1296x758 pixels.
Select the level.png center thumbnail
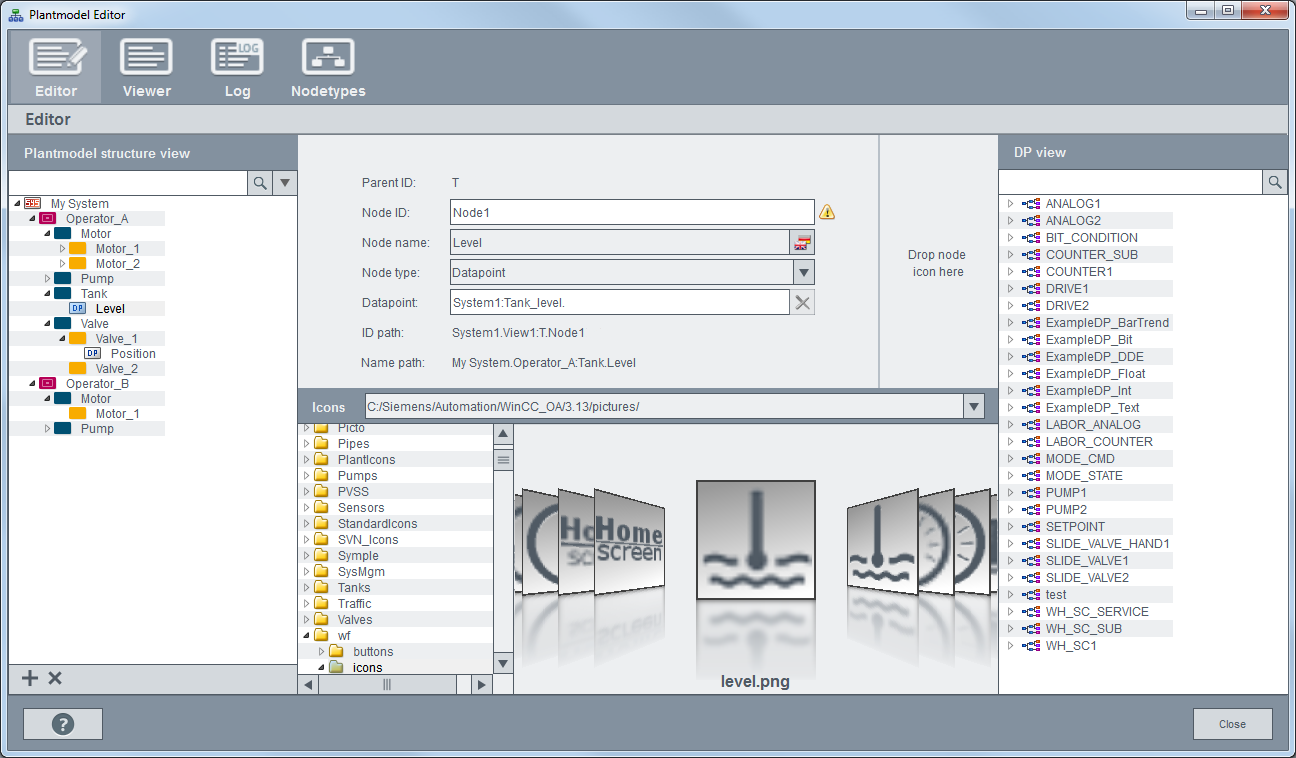[755, 540]
